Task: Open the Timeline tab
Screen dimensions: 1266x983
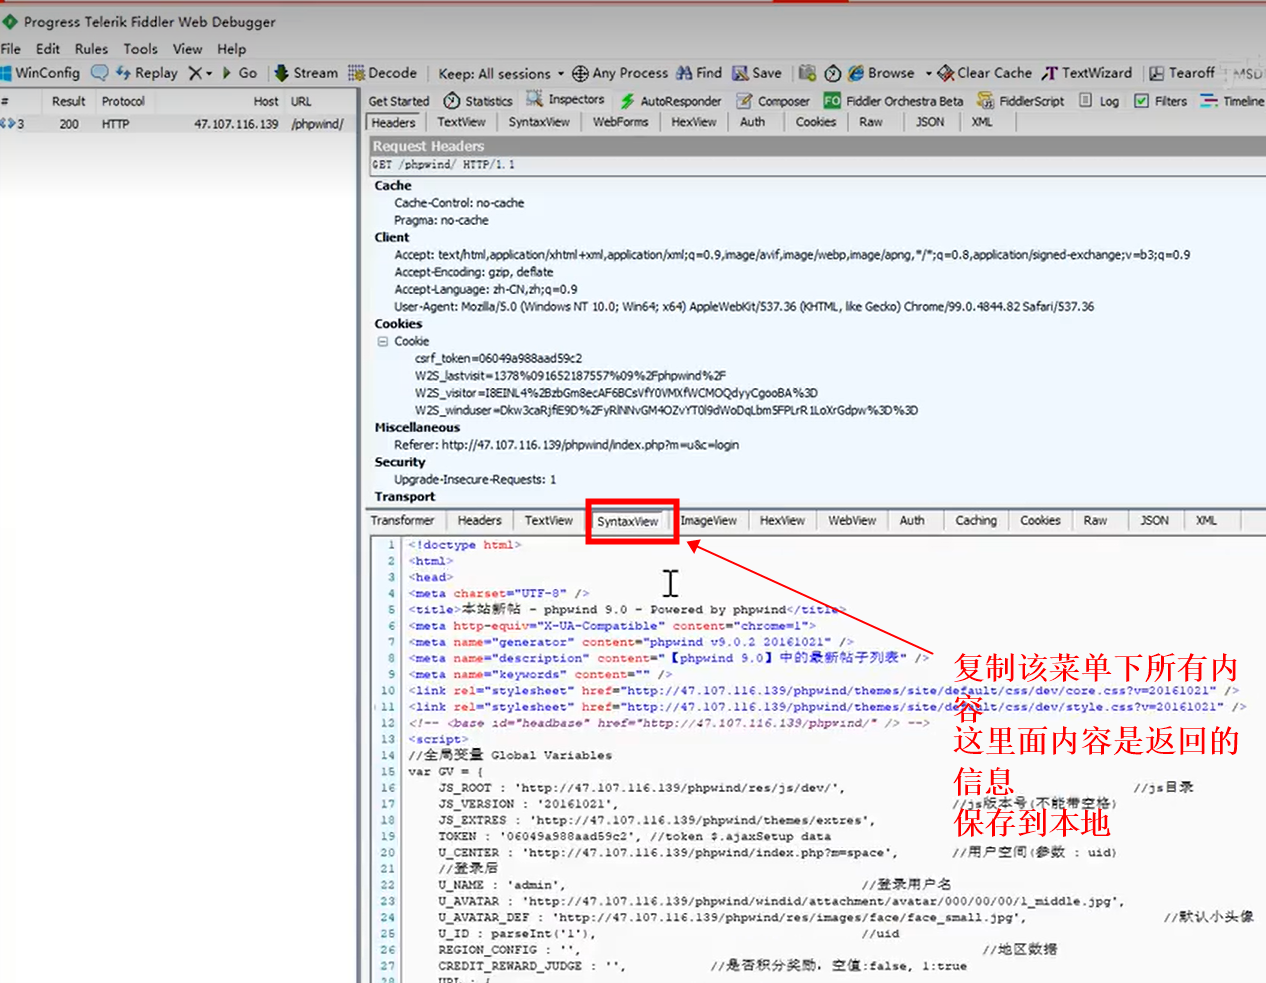Action: point(1233,101)
